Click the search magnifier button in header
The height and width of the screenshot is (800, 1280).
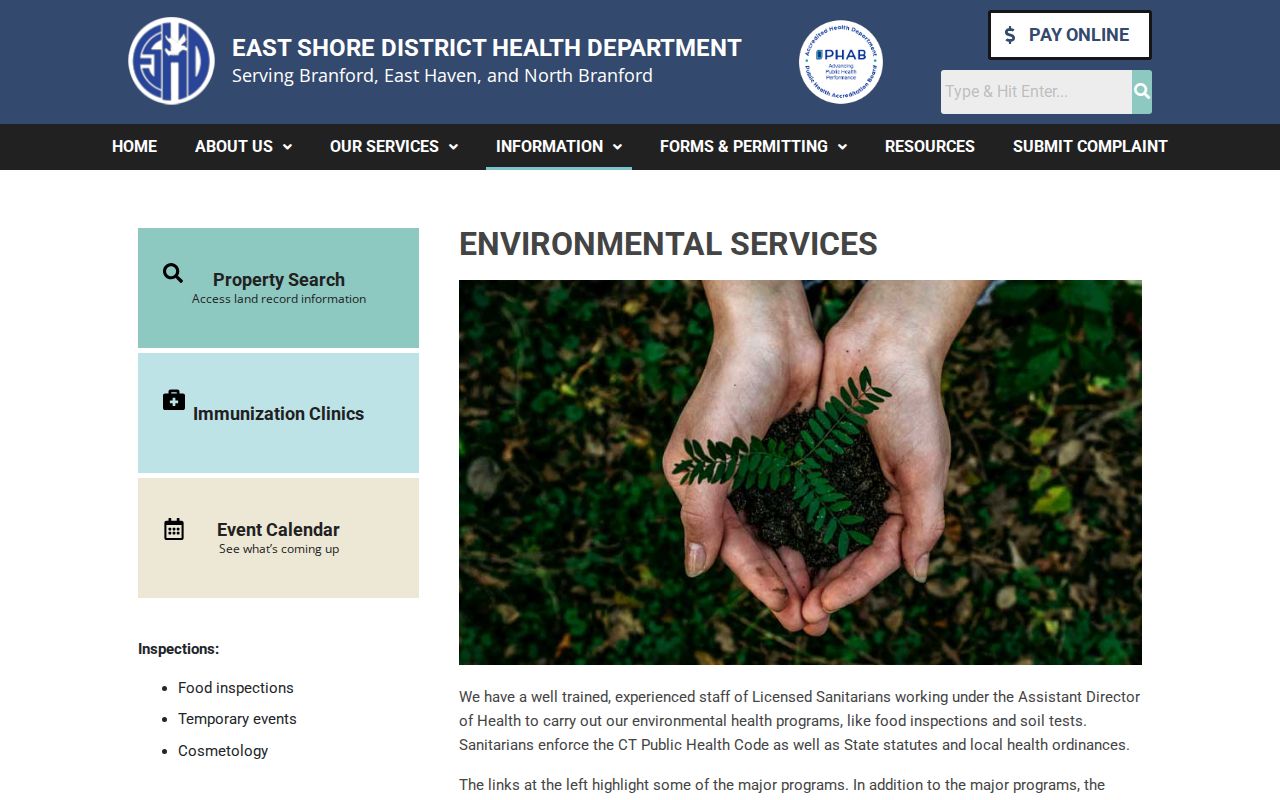(1142, 92)
